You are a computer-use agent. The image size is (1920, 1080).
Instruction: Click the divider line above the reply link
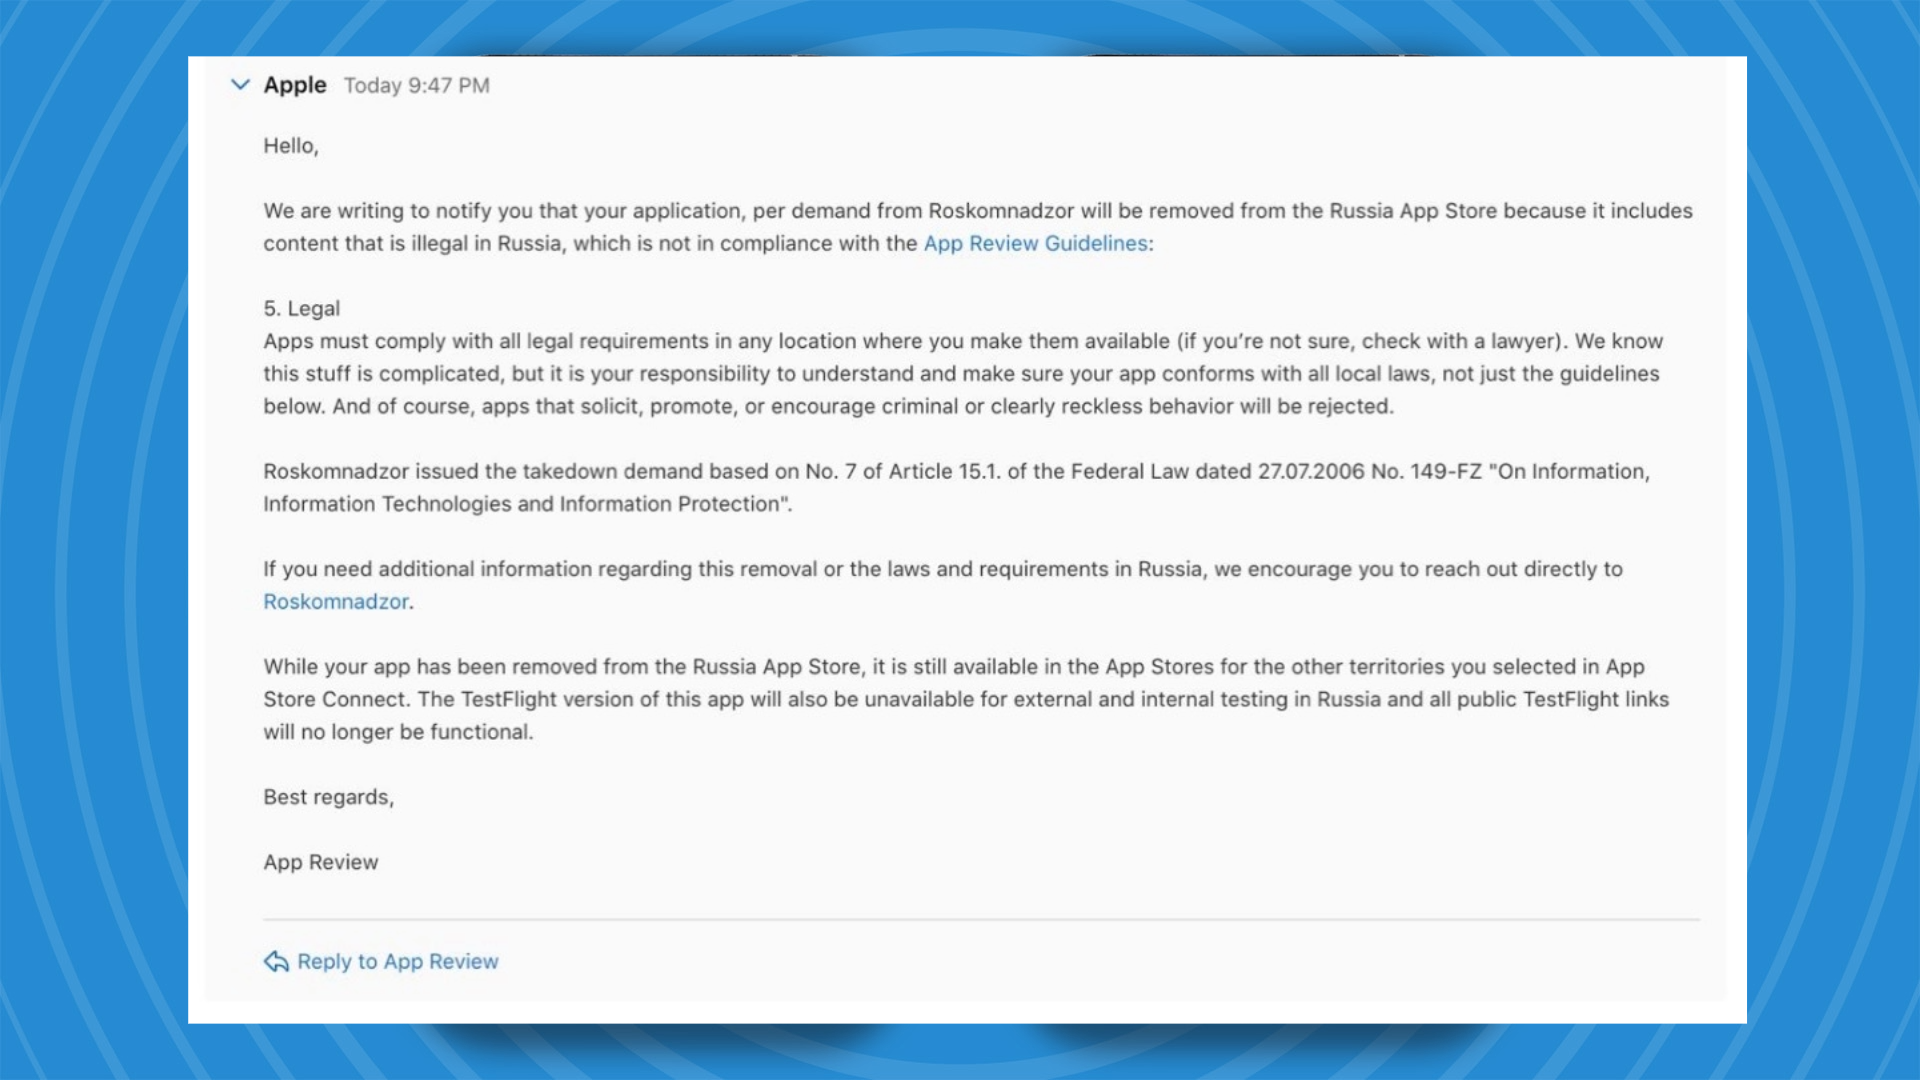980,919
